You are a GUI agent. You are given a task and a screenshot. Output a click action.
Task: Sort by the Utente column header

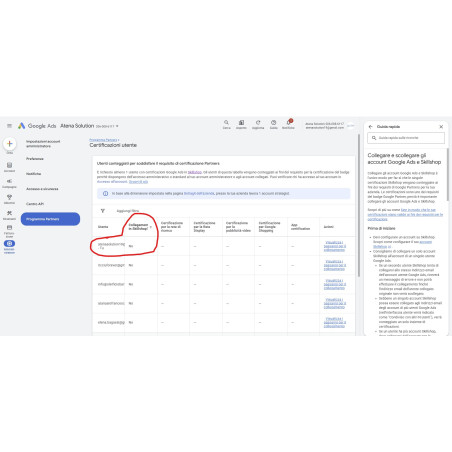click(103, 227)
